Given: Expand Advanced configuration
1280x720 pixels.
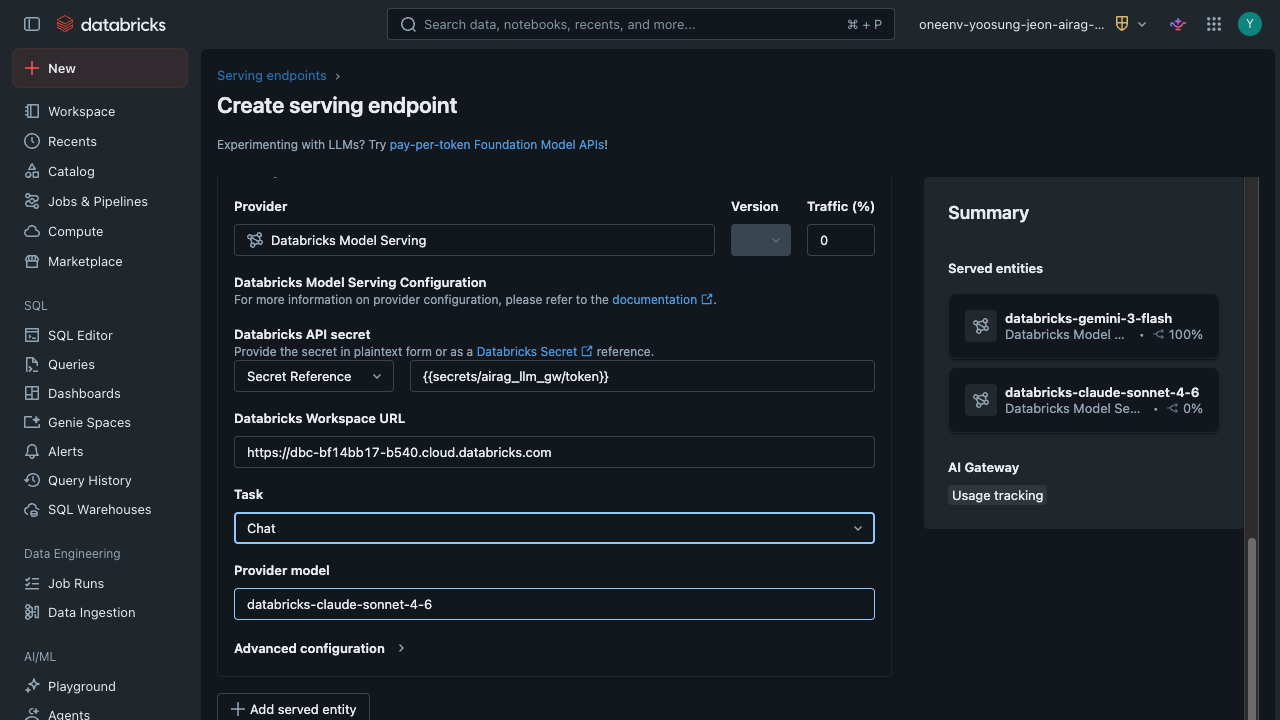Looking at the screenshot, I should [x=319, y=648].
